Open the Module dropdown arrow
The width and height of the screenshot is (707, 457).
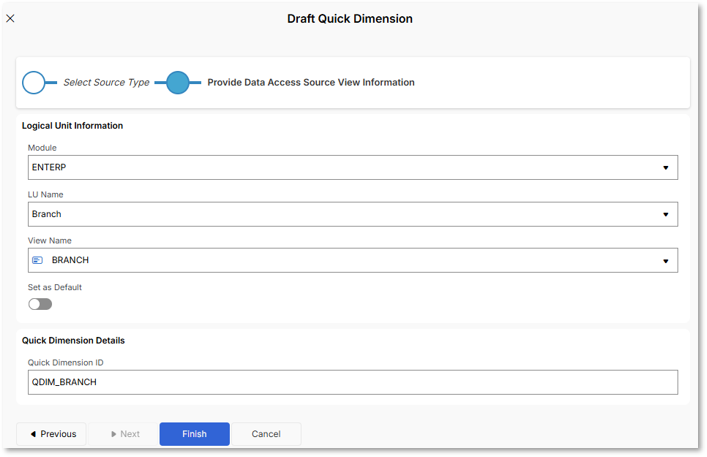(x=666, y=168)
